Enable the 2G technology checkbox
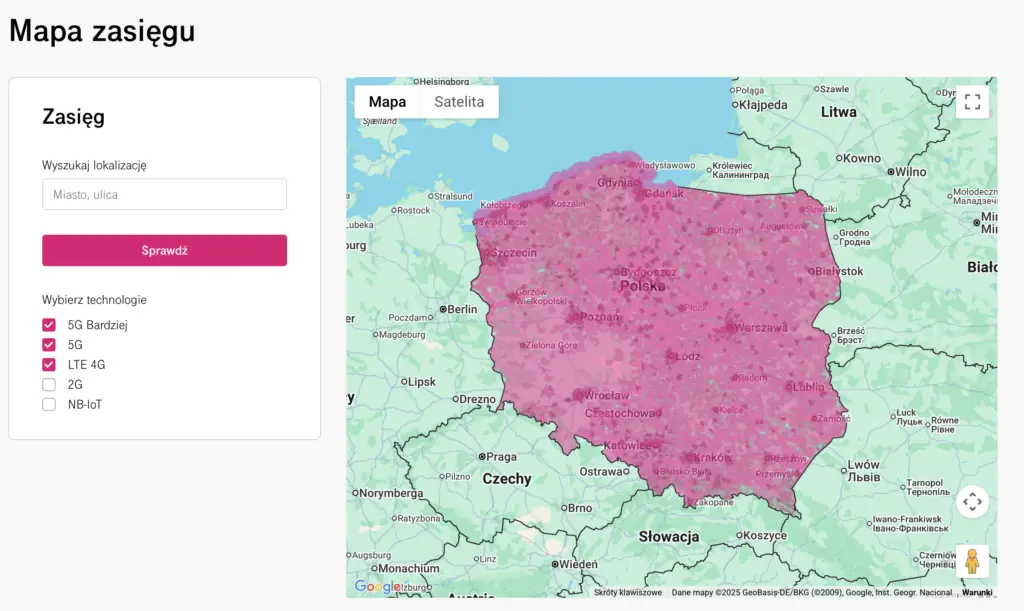This screenshot has width=1024, height=611. [49, 385]
